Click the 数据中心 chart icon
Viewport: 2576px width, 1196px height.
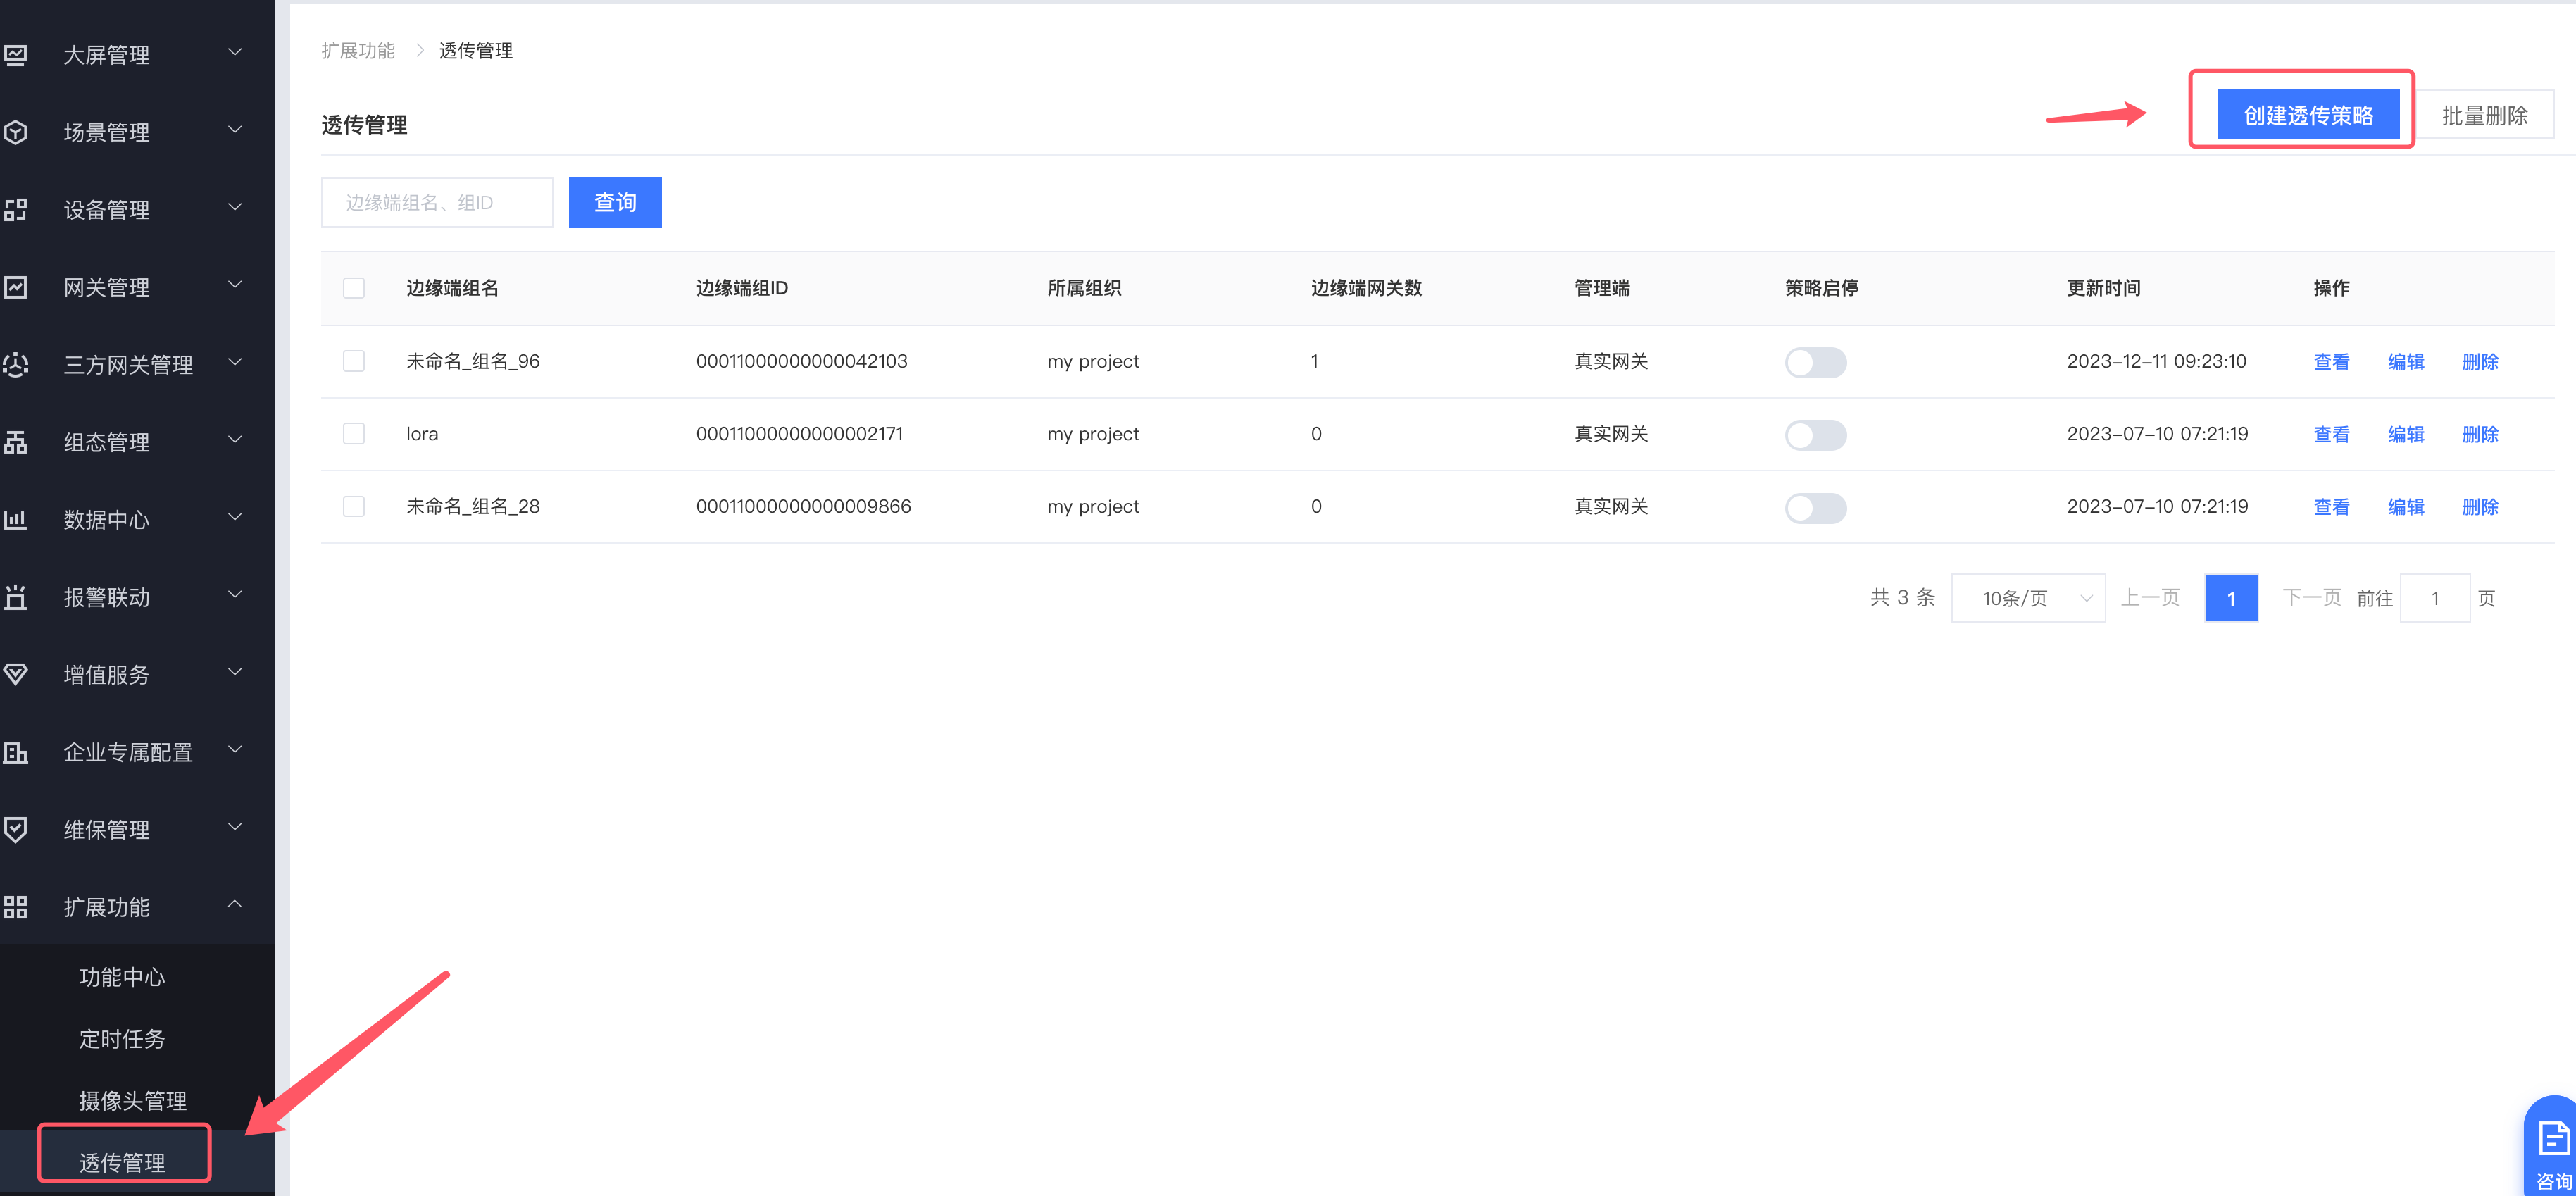pos(15,520)
